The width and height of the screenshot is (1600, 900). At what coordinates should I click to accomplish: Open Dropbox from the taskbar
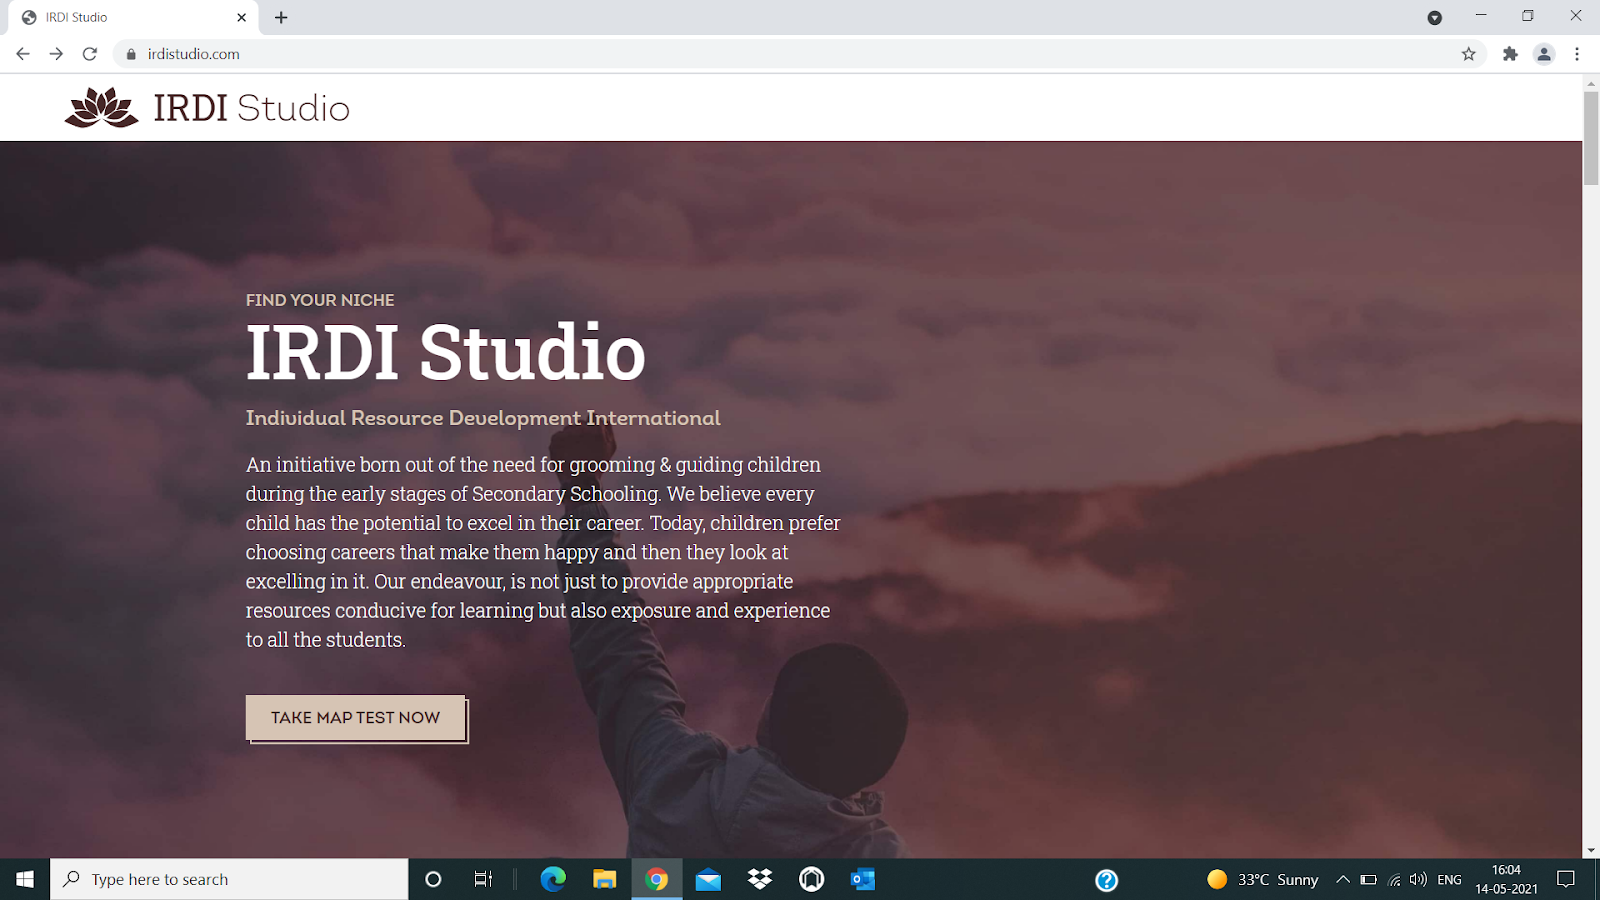click(x=760, y=879)
